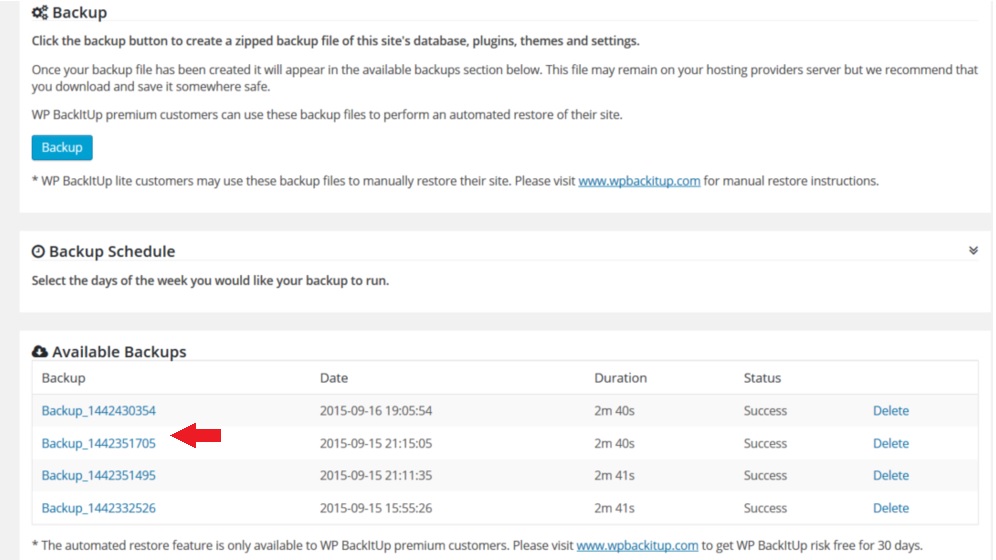The width and height of the screenshot is (996, 560).
Task: Download Backup_1442351705 file
Action: click(98, 443)
